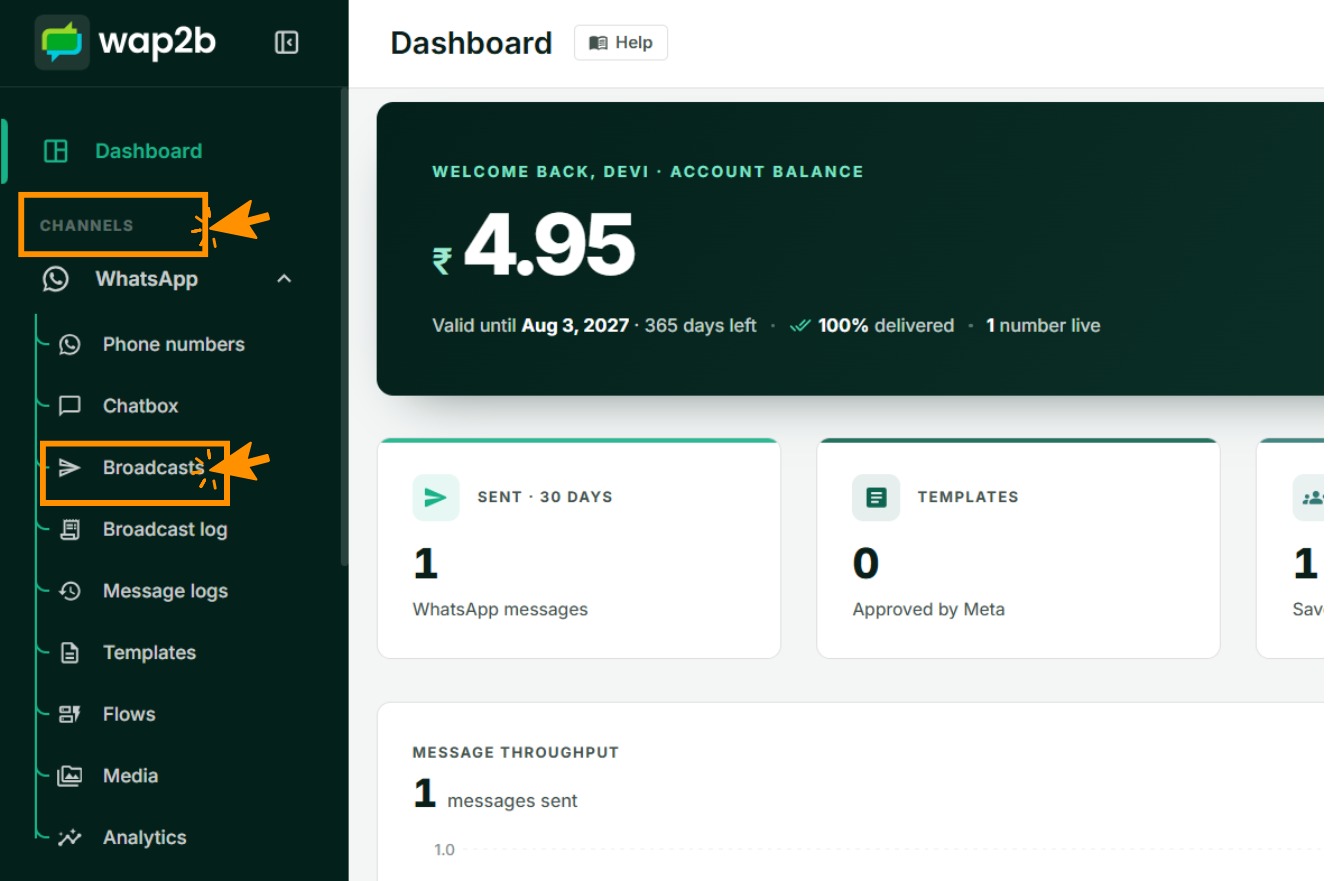This screenshot has width=1333, height=881.
Task: Click the SENT · 30 DAYS label
Action: coord(545,497)
